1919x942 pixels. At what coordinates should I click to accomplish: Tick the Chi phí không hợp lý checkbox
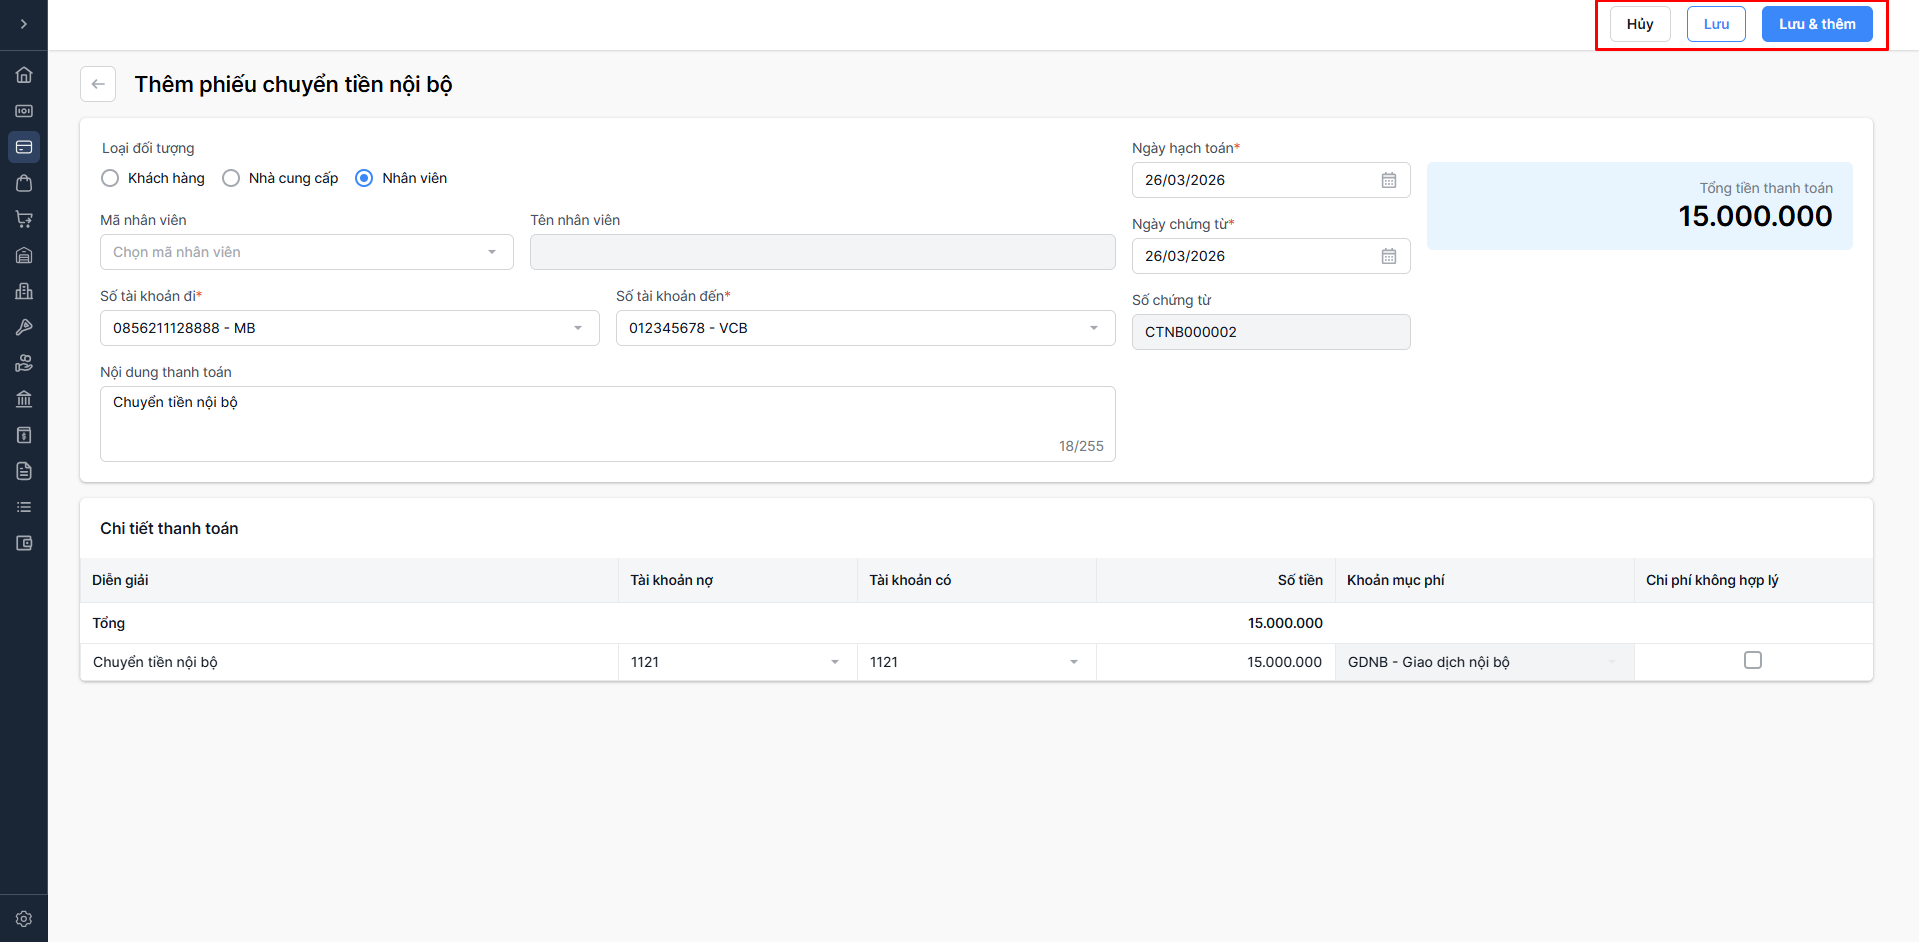click(x=1752, y=660)
